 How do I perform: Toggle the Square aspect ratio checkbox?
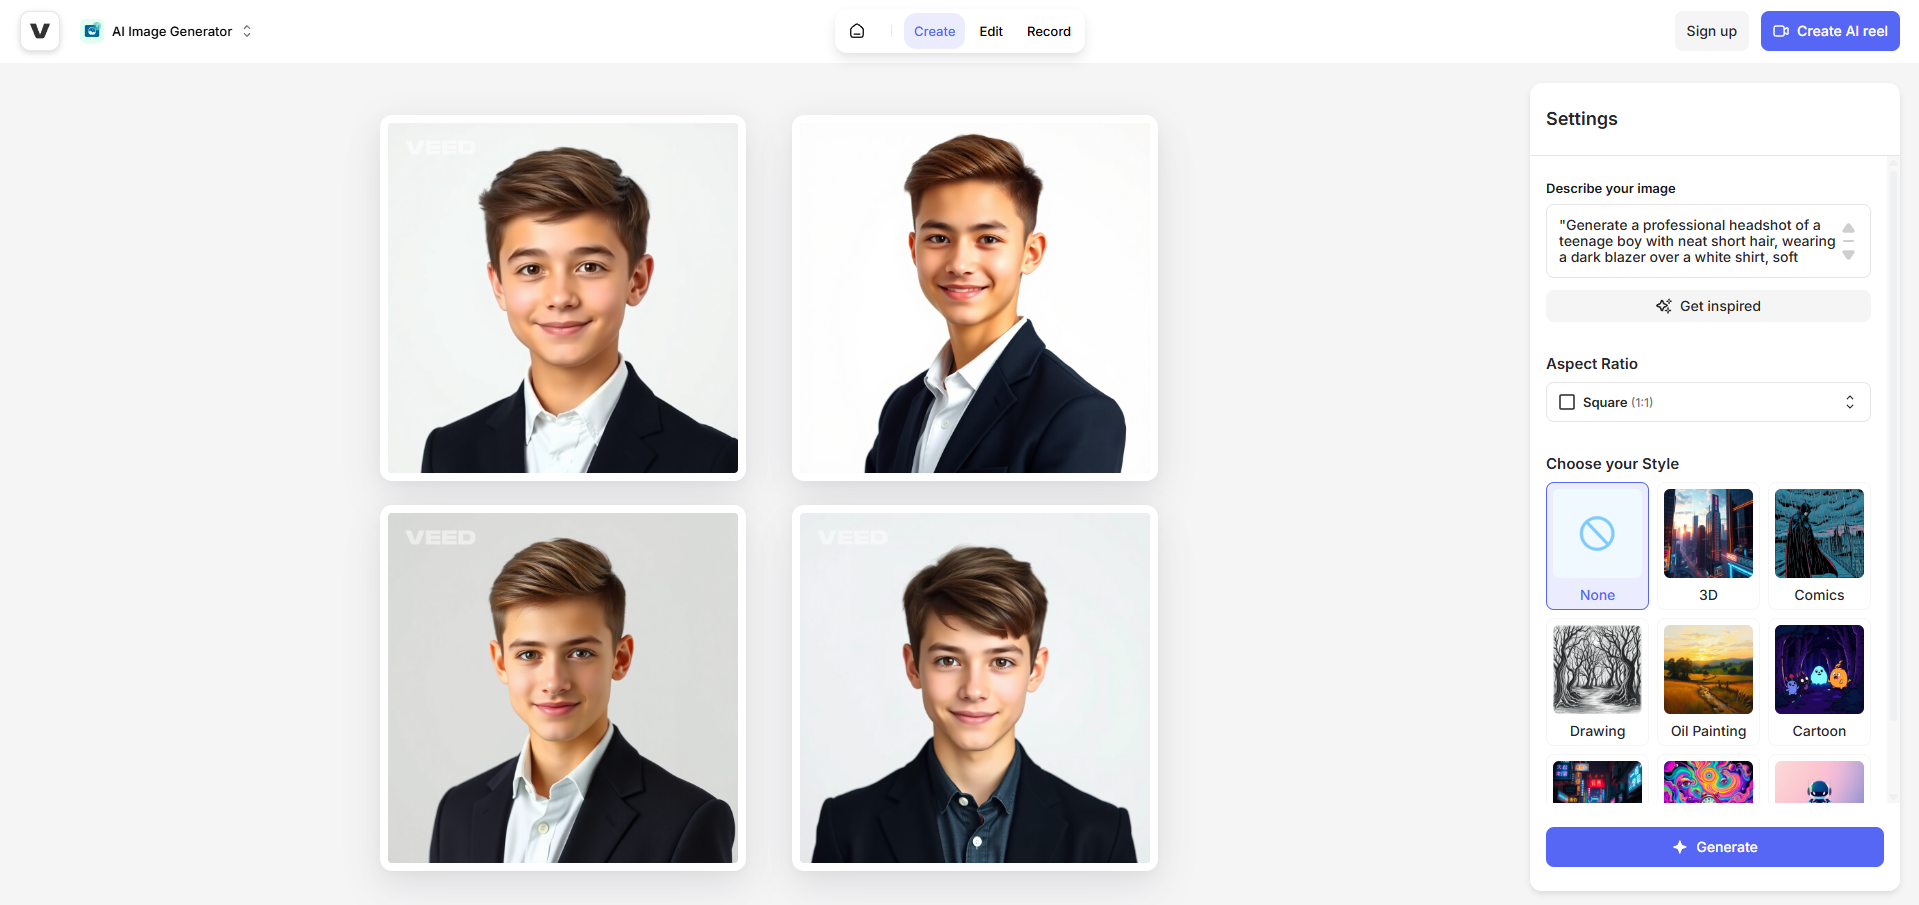coord(1567,401)
